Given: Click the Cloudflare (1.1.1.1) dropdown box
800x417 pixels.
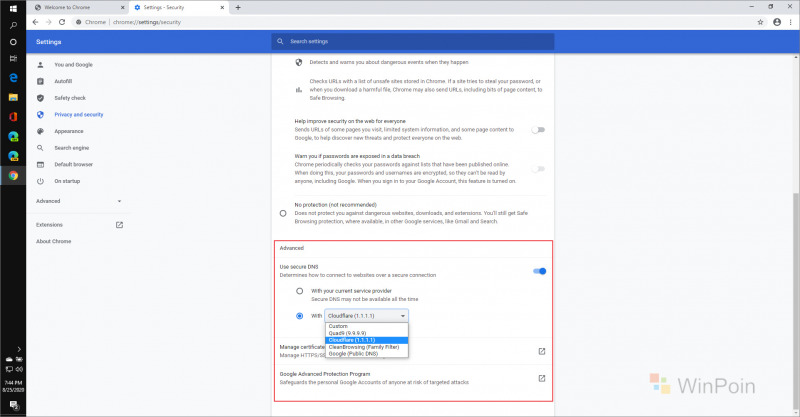Looking at the screenshot, I should tap(366, 316).
